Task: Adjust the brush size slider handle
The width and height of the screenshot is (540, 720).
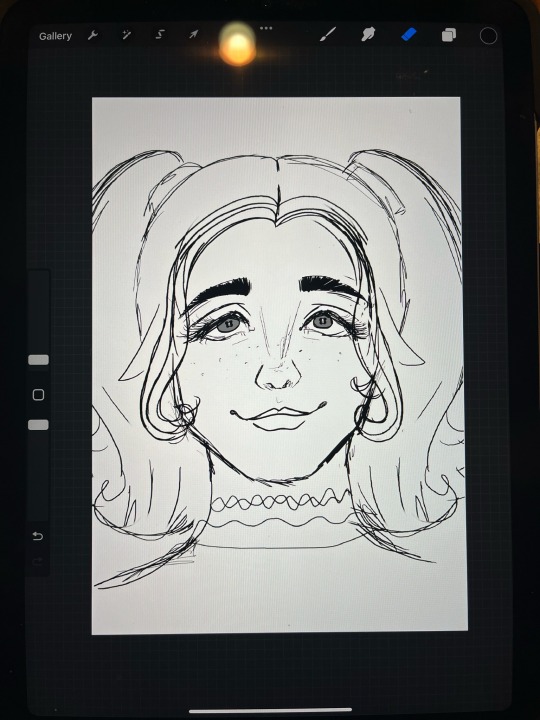Action: pos(39,360)
